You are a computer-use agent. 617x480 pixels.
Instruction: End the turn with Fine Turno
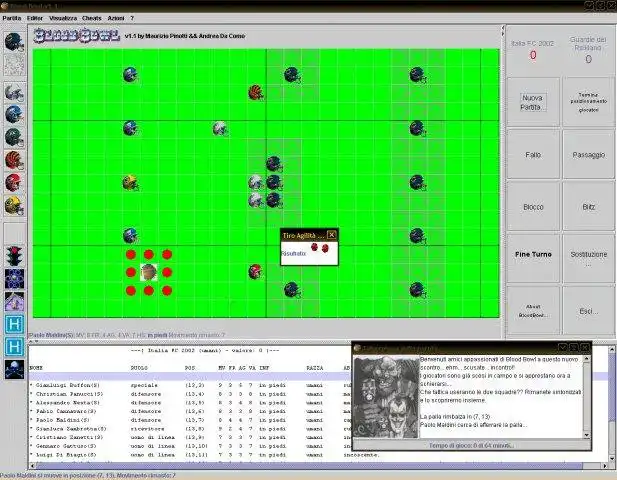(533, 258)
